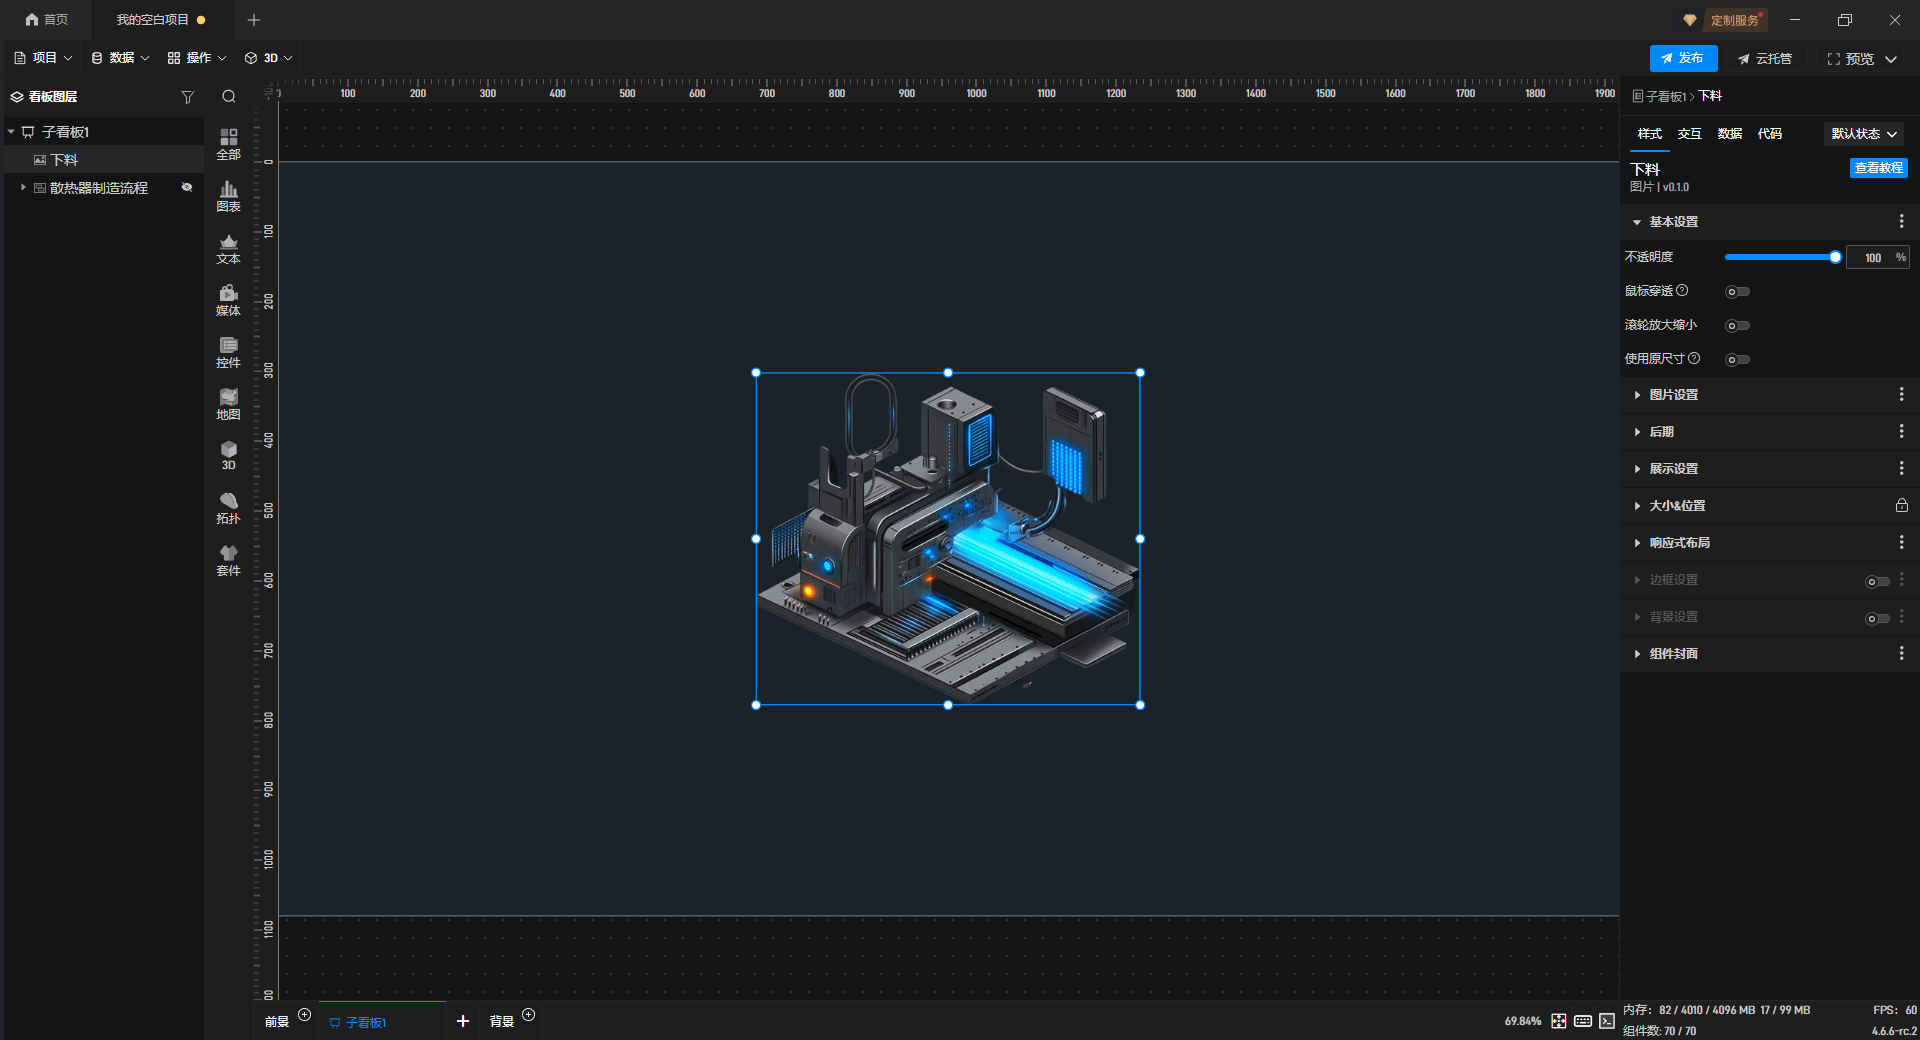The height and width of the screenshot is (1040, 1920).
Task: Open the console icon in status bar
Action: (1607, 1021)
